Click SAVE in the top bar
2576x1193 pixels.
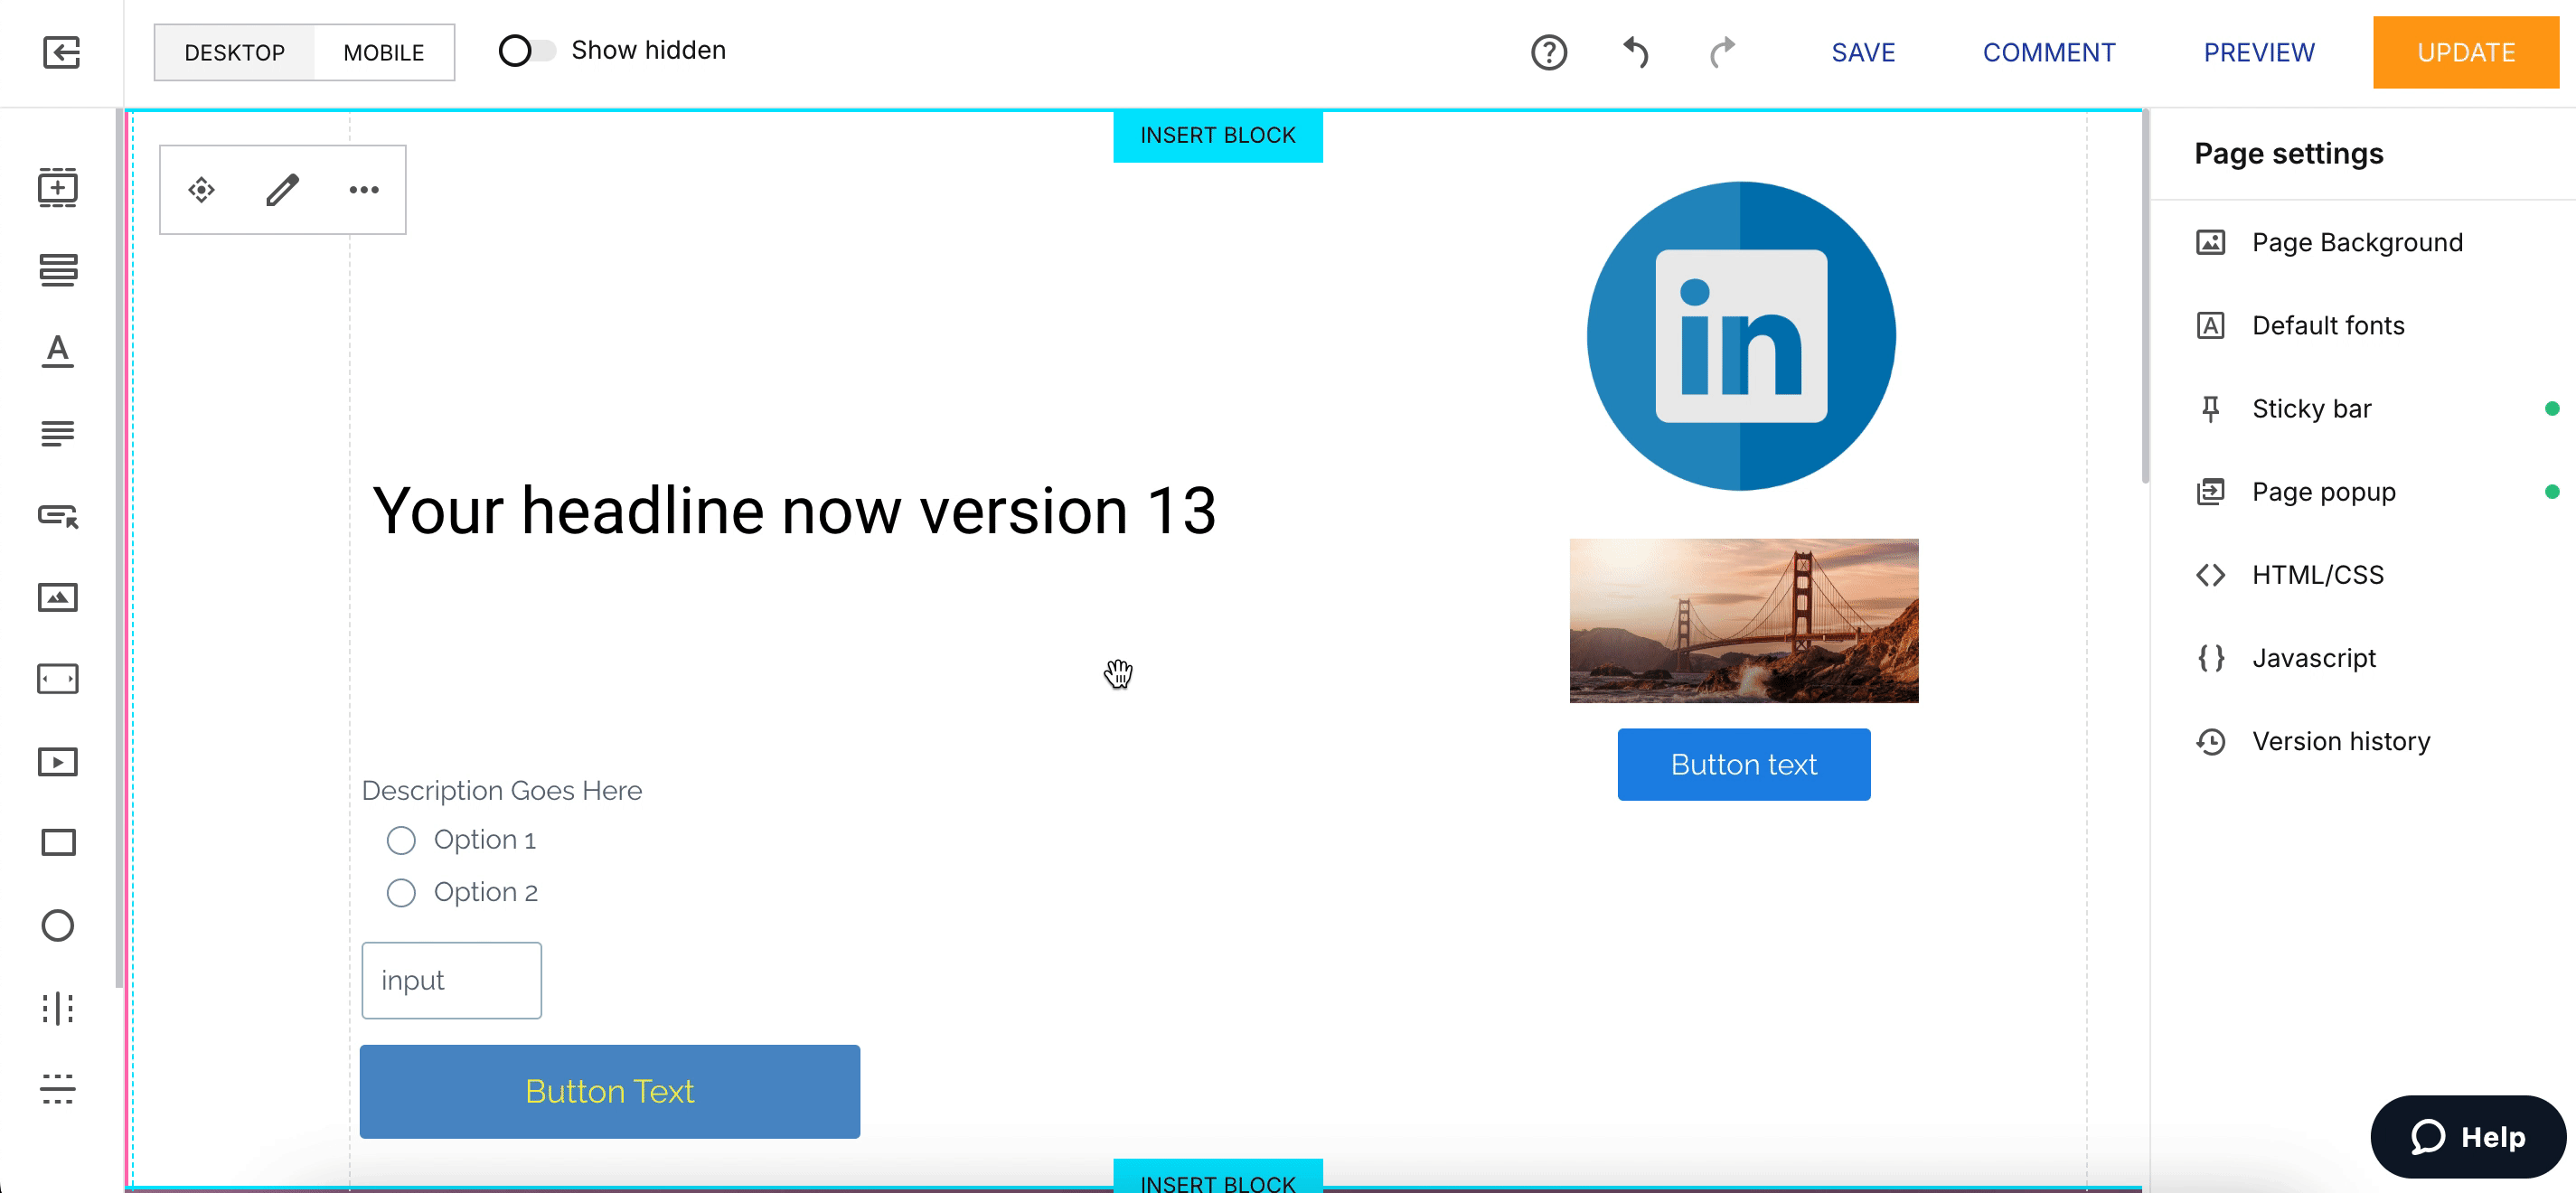1863,52
